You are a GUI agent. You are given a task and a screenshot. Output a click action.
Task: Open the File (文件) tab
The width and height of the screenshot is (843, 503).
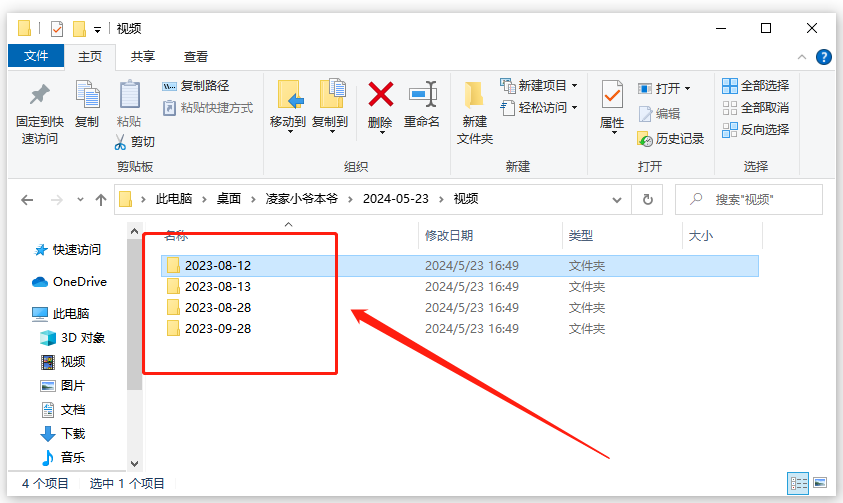(36, 56)
